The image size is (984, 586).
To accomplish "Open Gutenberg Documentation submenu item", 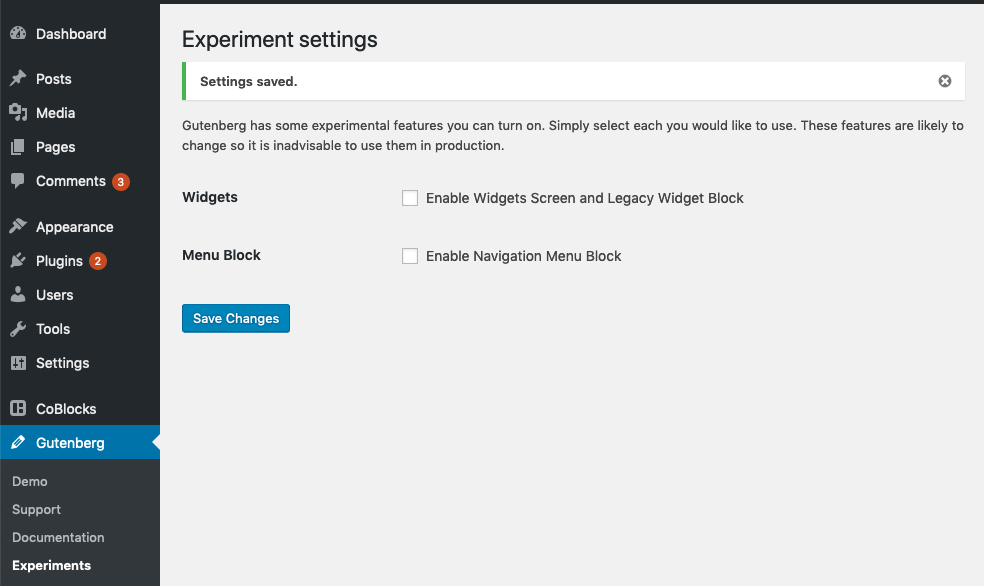I will [x=58, y=537].
